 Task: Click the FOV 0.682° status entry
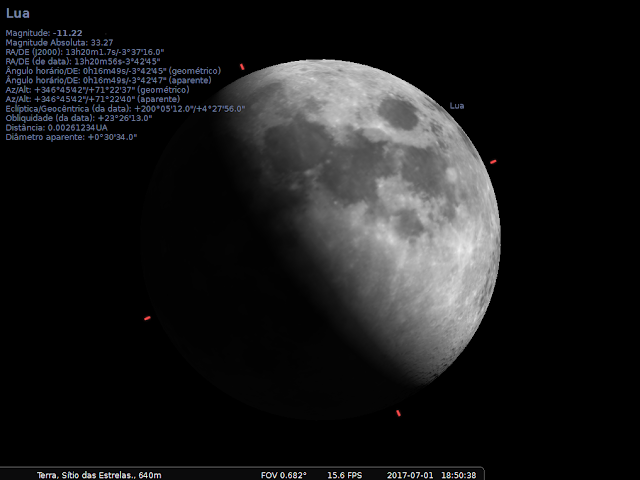[284, 475]
